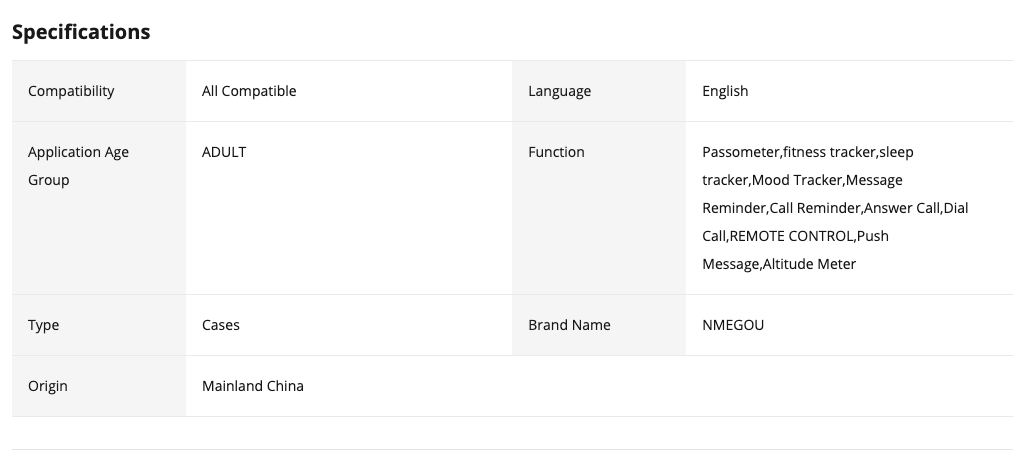Click the REMOTE CONTROL function text

tap(792, 236)
